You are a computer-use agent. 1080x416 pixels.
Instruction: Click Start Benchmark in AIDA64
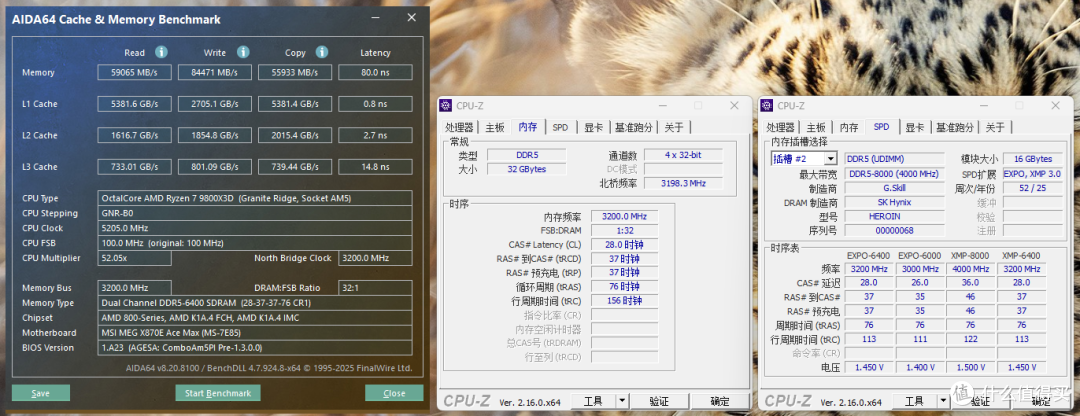click(x=218, y=393)
